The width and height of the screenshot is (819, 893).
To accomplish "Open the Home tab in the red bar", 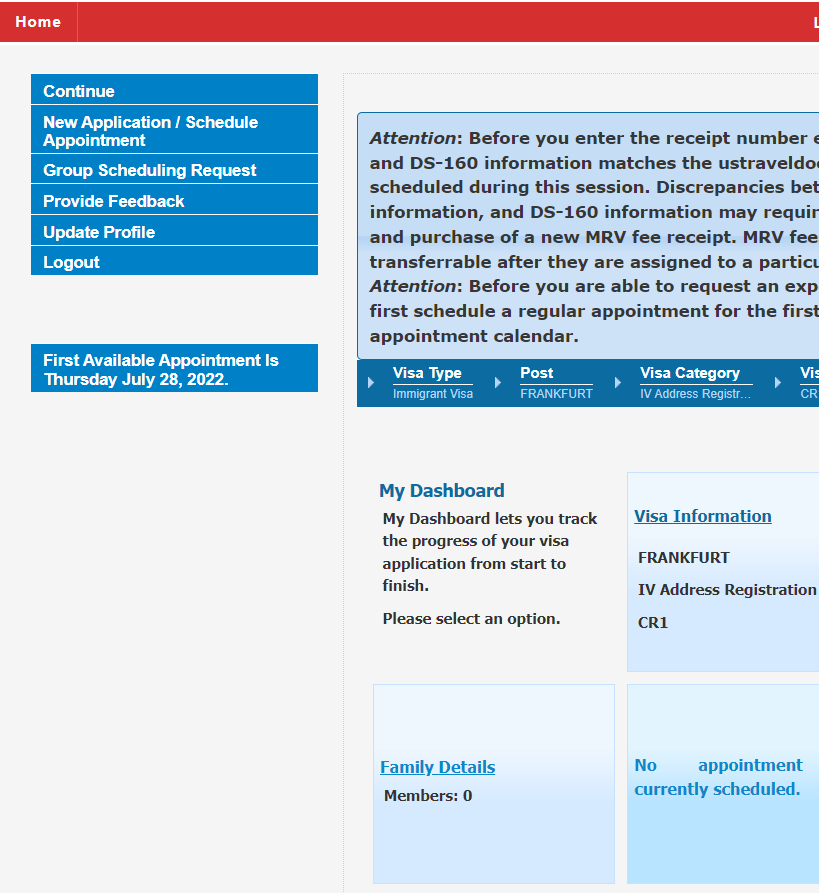I will [38, 22].
